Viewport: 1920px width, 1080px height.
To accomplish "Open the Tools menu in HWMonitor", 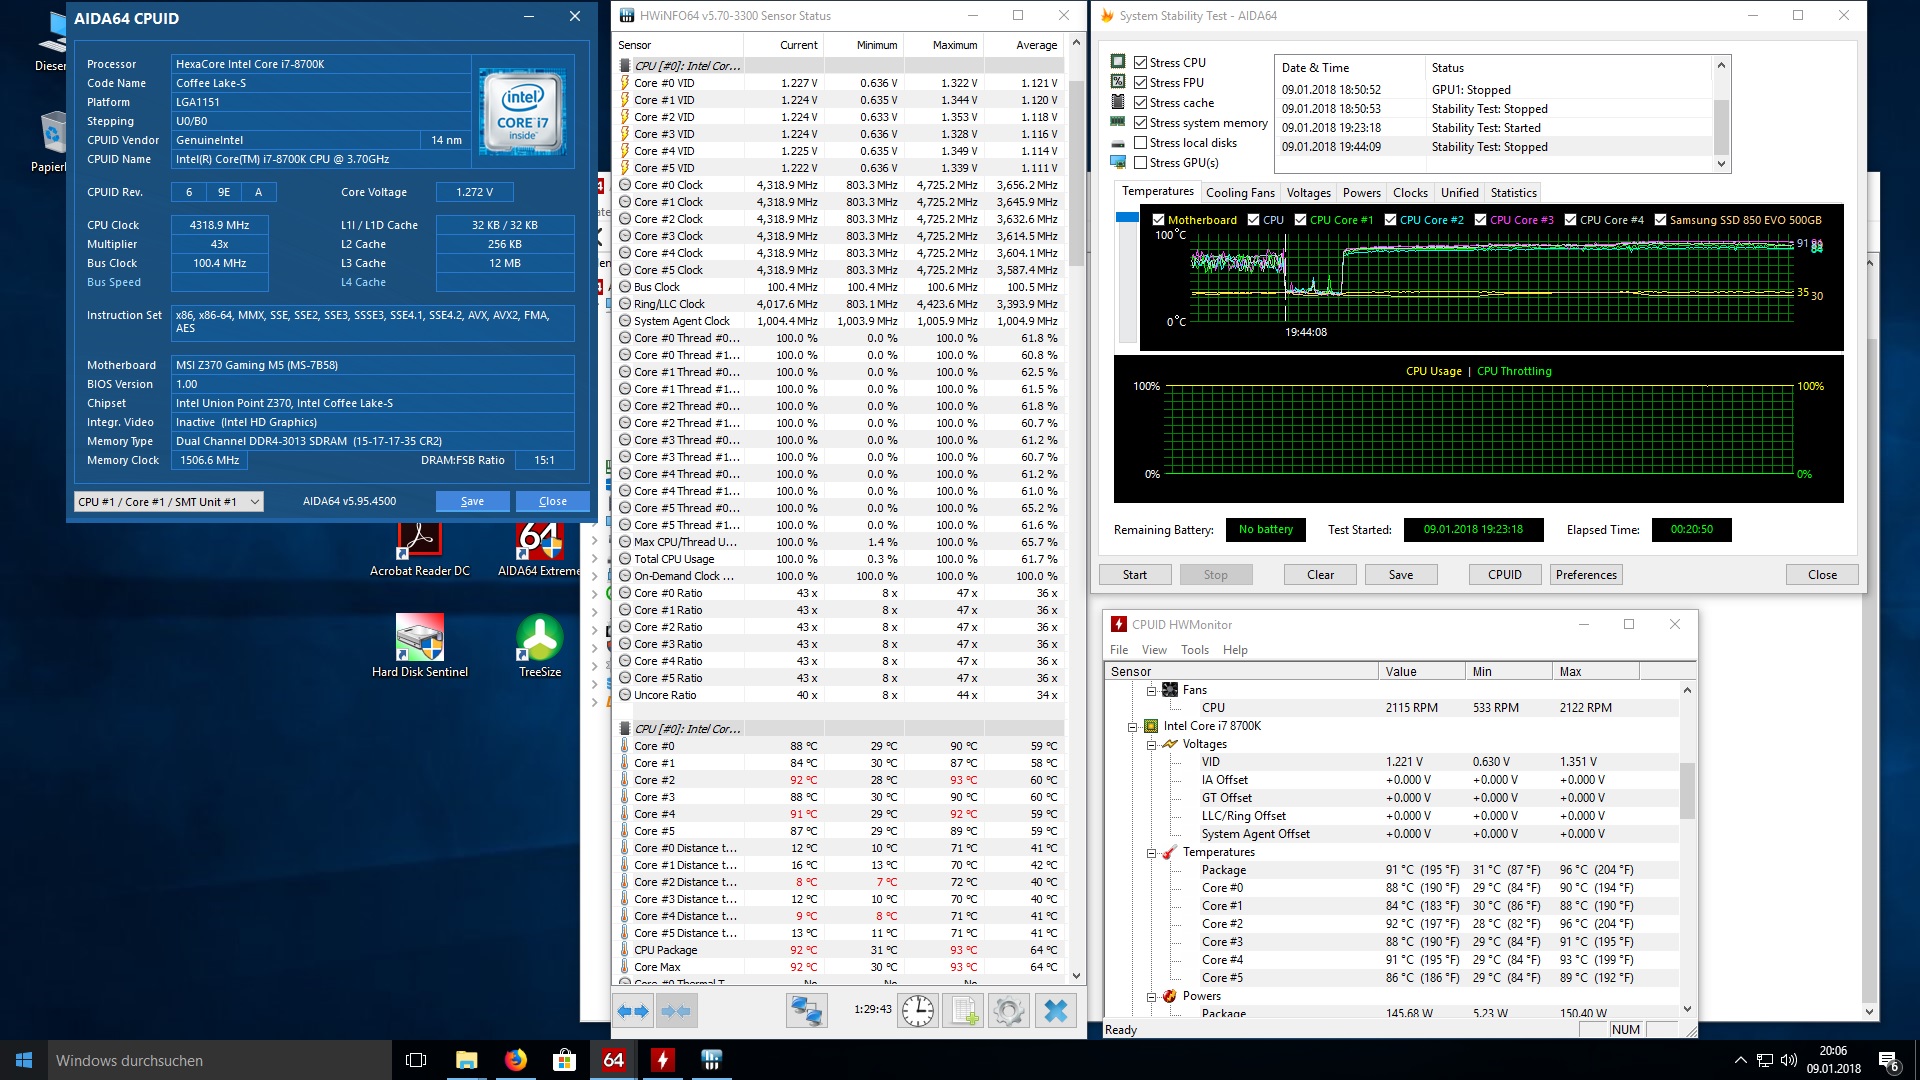I will click(x=1194, y=650).
